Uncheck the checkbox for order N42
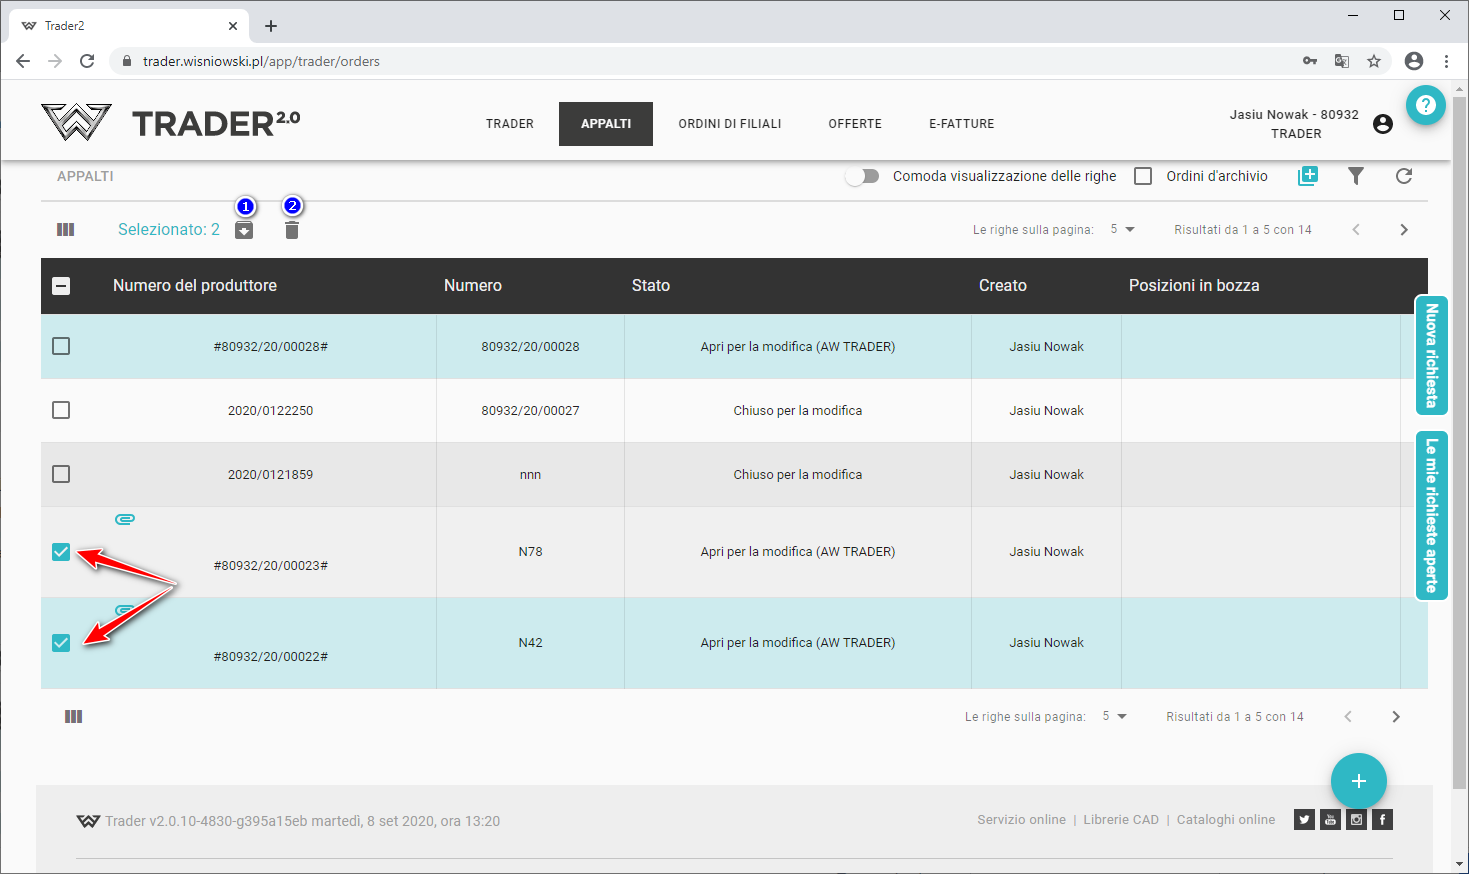Screen dimensions: 1469x874 pos(61,643)
